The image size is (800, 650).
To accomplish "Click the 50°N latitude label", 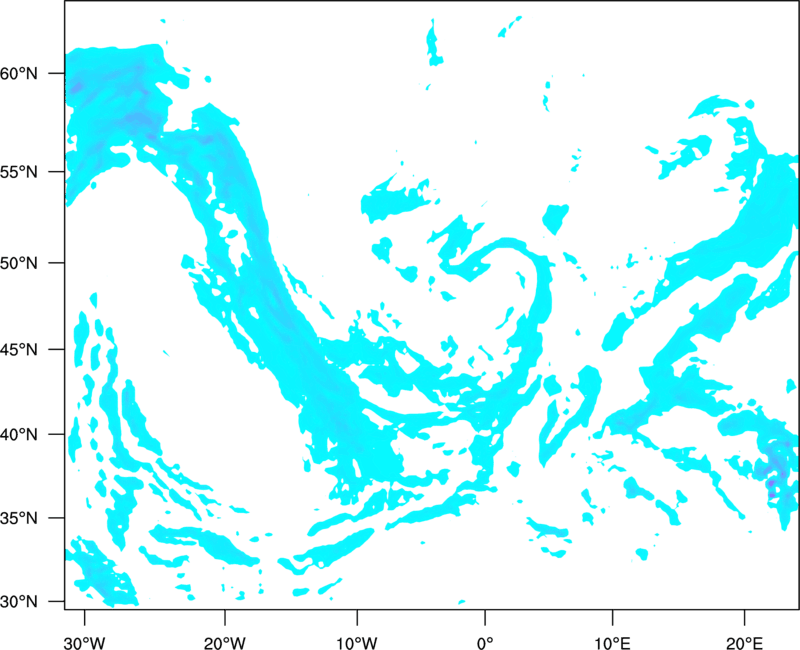I will coord(19,263).
